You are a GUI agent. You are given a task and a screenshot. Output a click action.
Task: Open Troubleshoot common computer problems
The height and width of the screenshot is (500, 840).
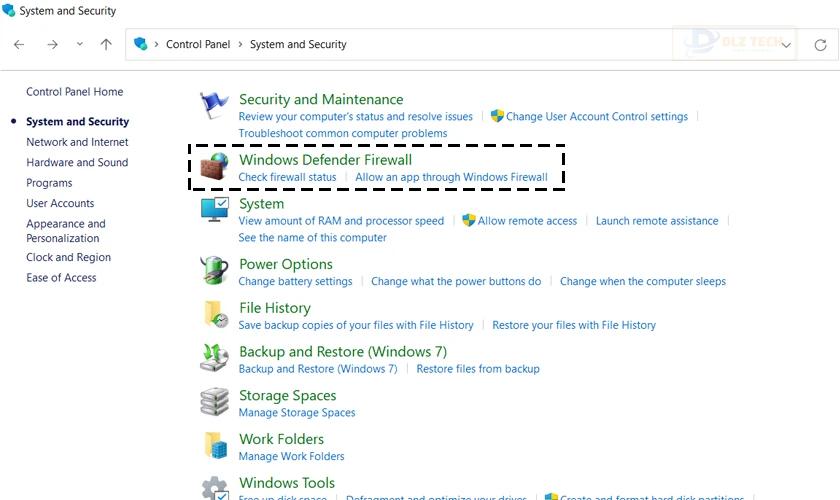pos(343,133)
